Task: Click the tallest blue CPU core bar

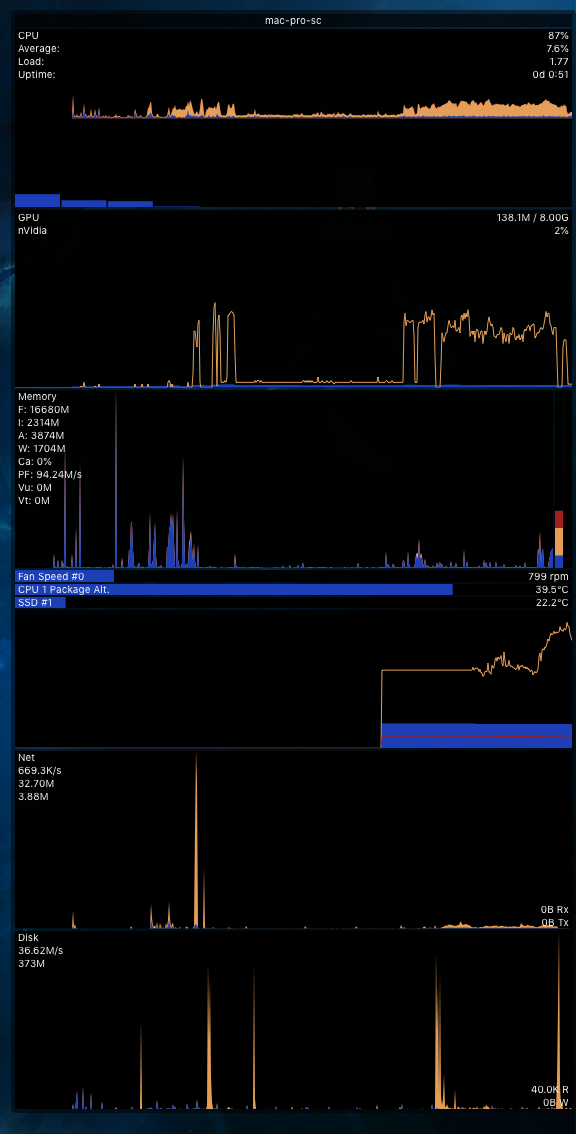Action: pos(38,200)
